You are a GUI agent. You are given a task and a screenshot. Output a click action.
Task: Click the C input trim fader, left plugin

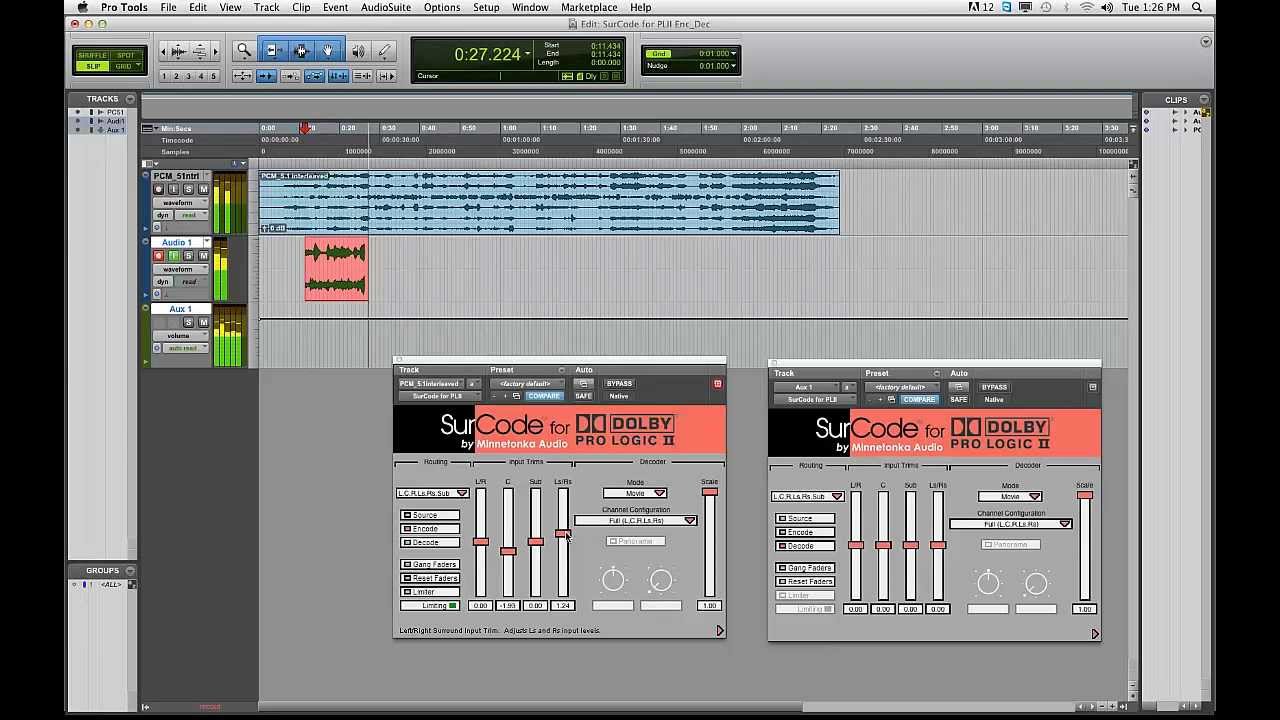pos(508,551)
